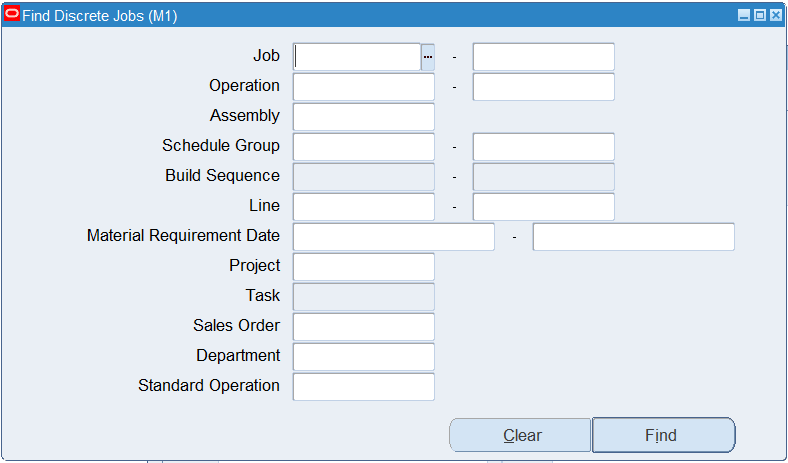Viewport: 788px width, 463px height.
Task: Maximize the Find Discrete Jobs window
Action: (760, 15)
